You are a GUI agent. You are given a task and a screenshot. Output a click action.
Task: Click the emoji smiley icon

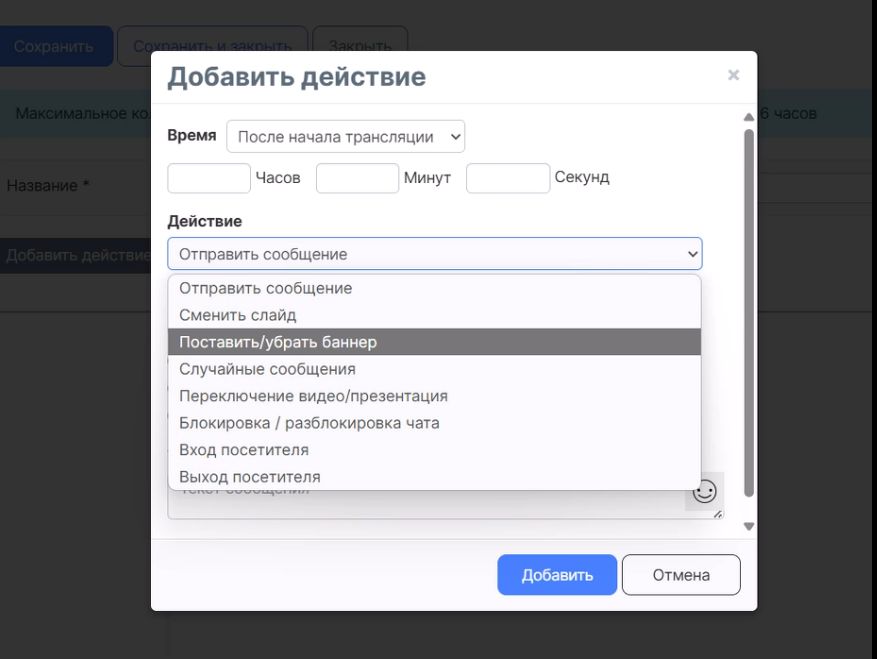(x=704, y=491)
